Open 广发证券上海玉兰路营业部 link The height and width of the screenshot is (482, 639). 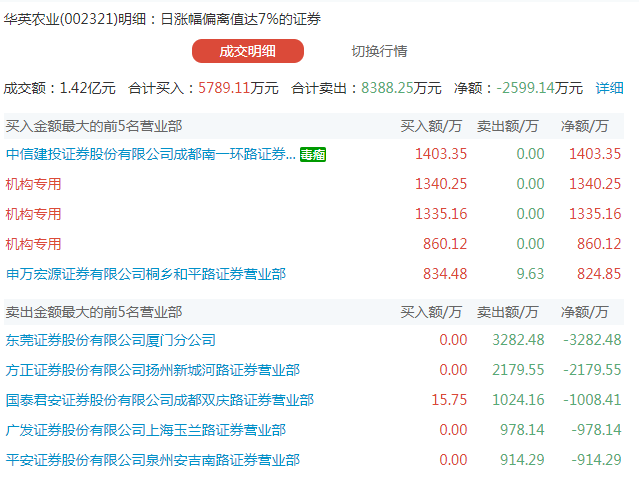coord(146,430)
